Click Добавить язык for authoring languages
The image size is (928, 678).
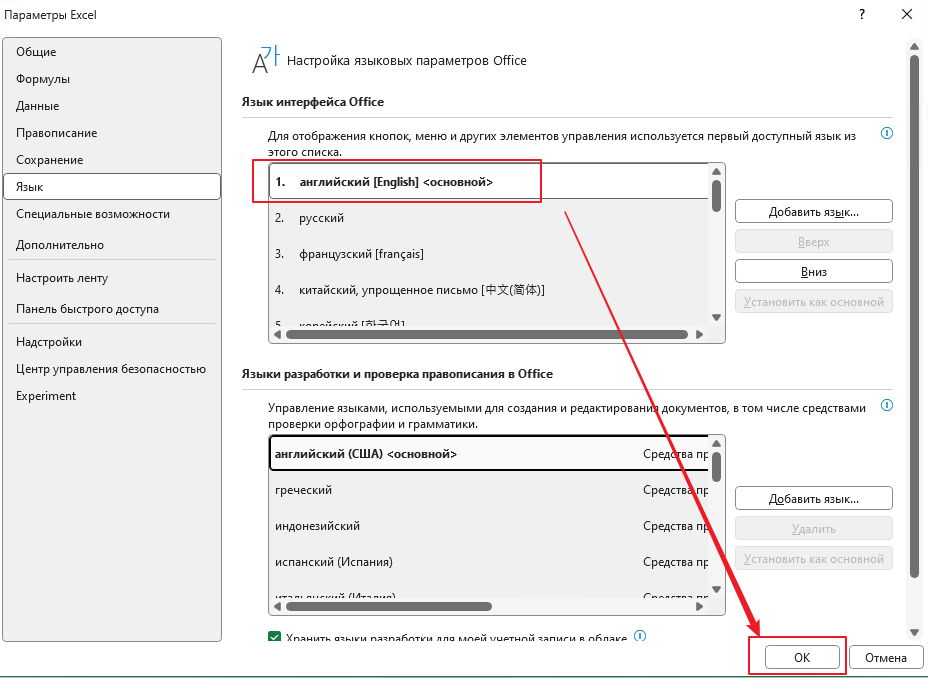pos(814,499)
